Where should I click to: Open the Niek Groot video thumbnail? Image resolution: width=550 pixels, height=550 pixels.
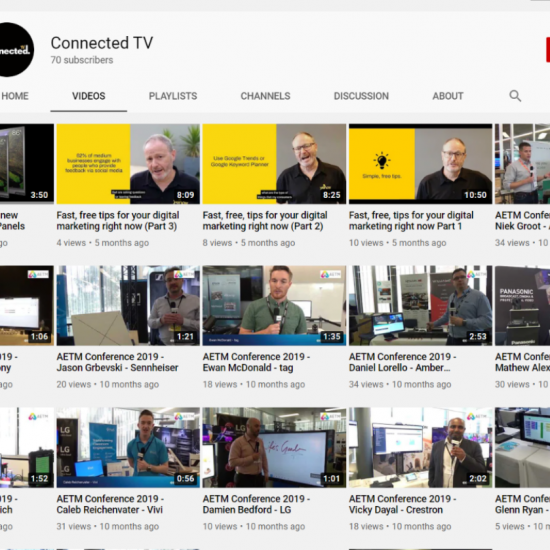tap(523, 164)
